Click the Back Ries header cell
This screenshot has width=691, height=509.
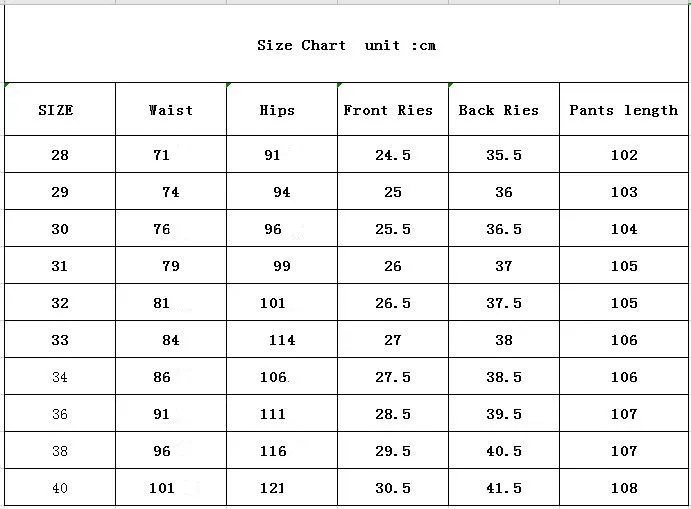pyautogui.click(x=504, y=109)
